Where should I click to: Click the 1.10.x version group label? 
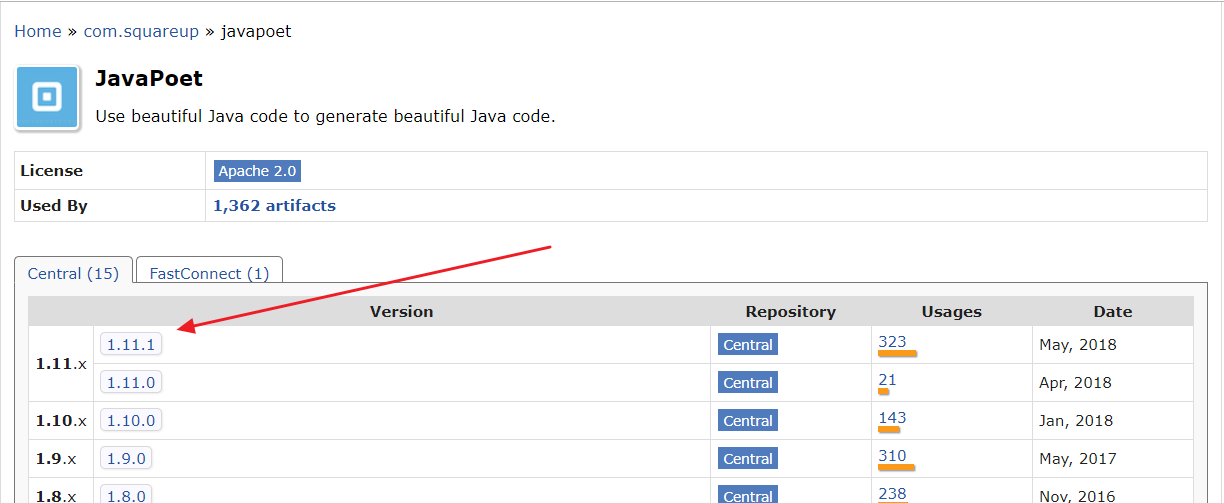[x=61, y=420]
